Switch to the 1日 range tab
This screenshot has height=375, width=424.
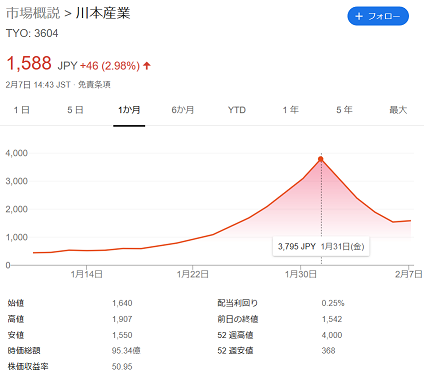[22, 110]
